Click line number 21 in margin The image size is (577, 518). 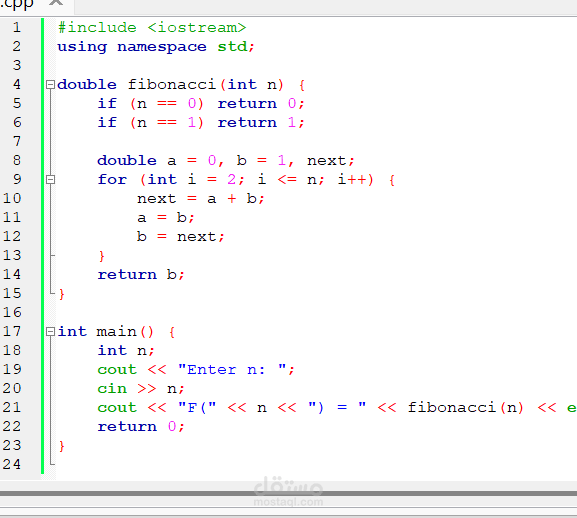[12, 407]
